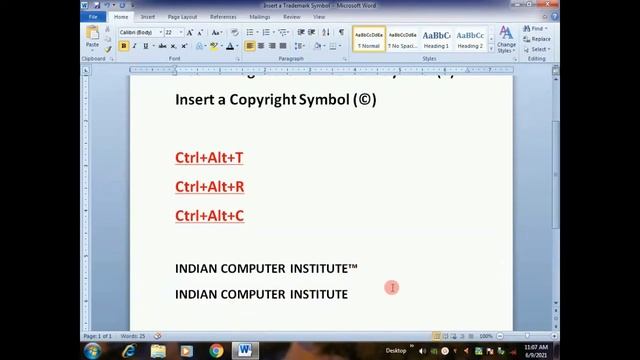Image resolution: width=640 pixels, height=360 pixels.
Task: Click the Font Color button
Action: point(230,46)
